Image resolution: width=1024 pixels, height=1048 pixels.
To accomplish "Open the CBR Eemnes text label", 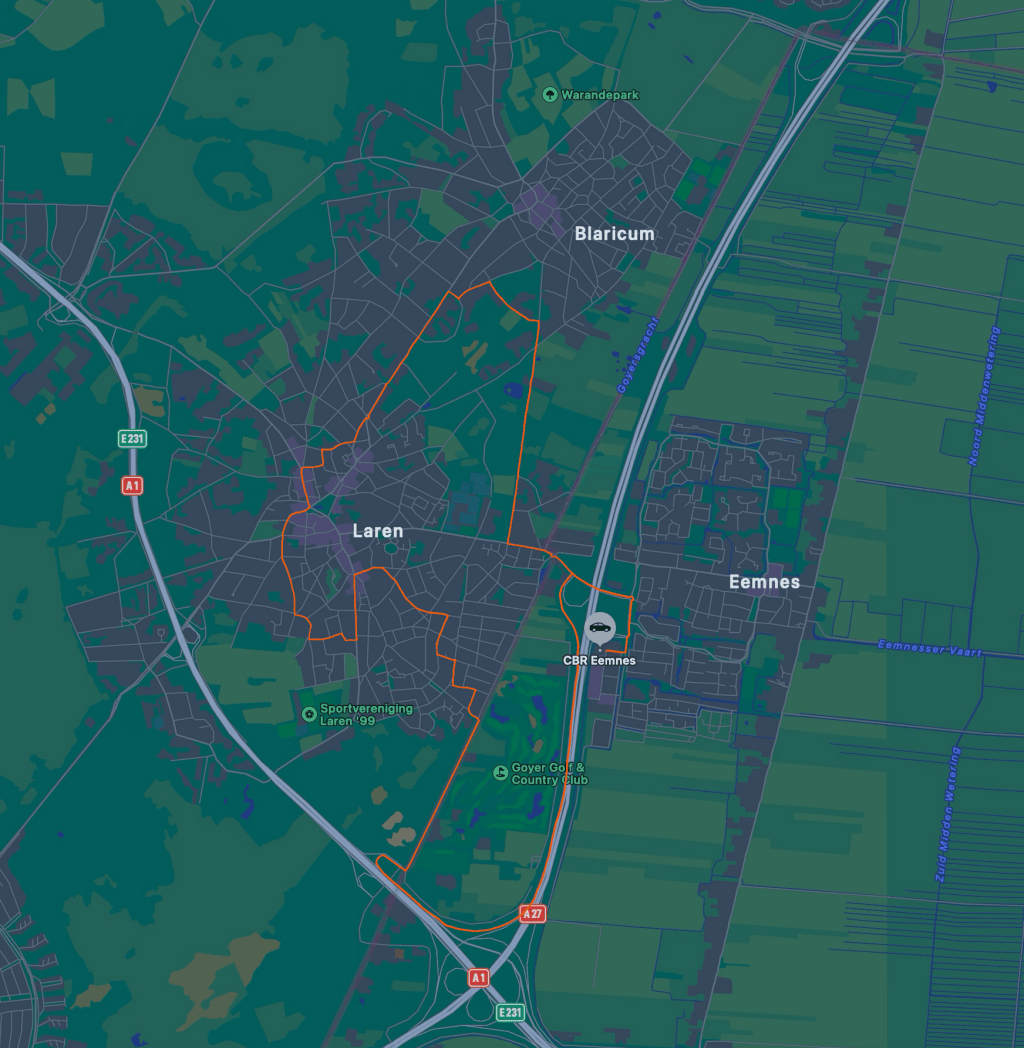I will [x=599, y=661].
